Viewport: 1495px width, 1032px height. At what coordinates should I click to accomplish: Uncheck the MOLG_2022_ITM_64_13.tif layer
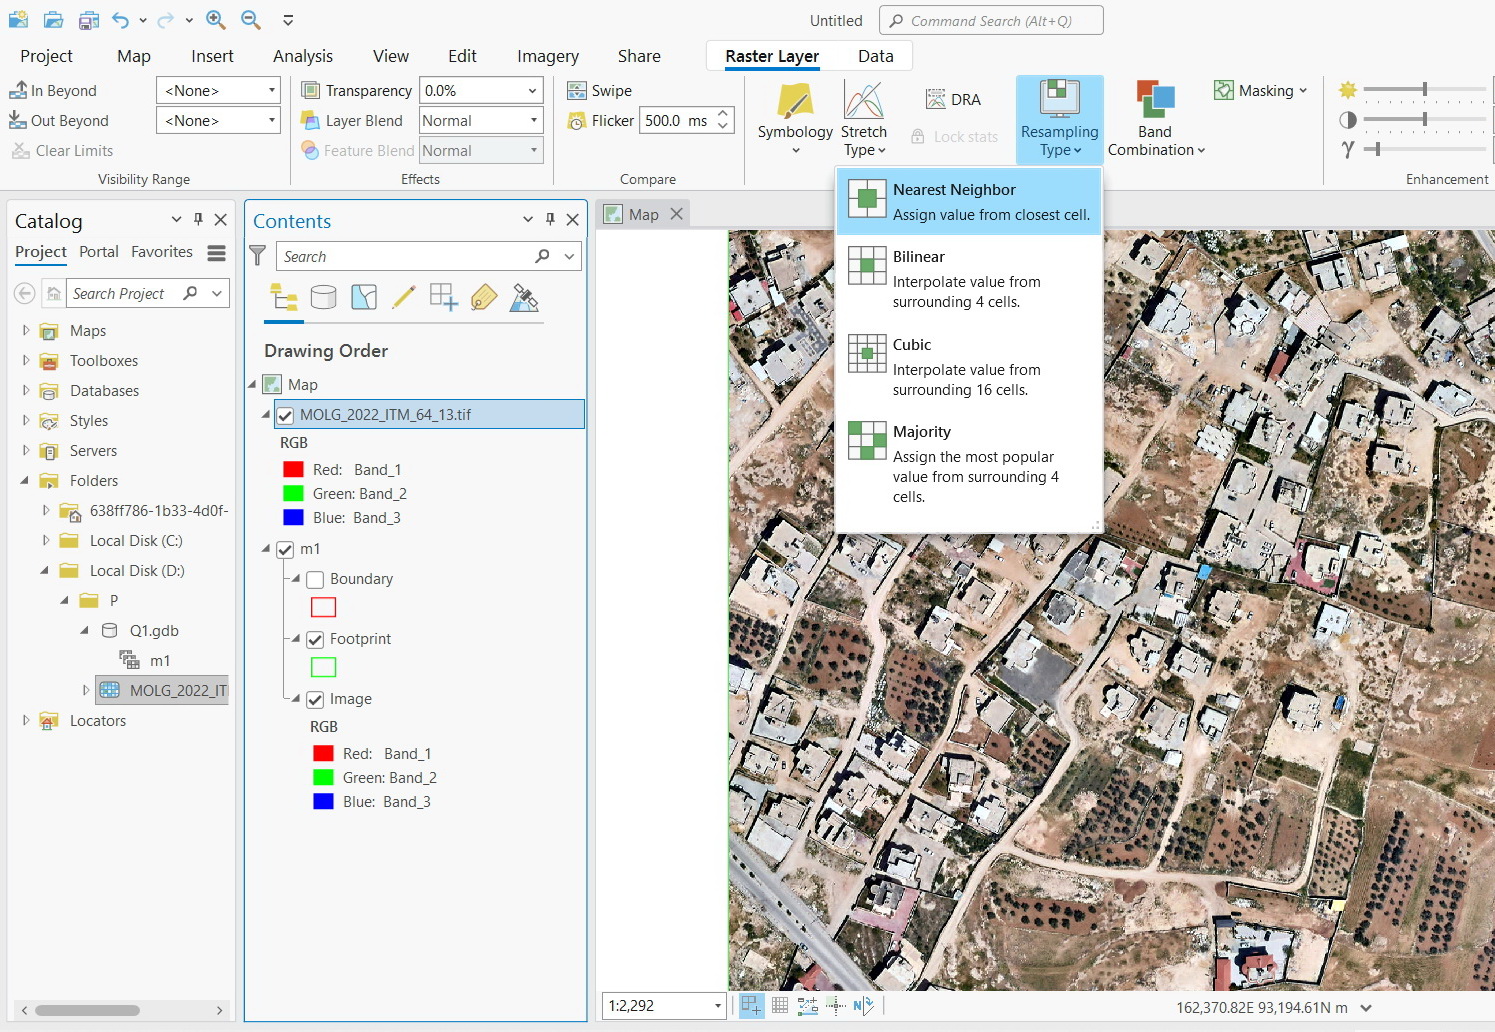pyautogui.click(x=286, y=415)
